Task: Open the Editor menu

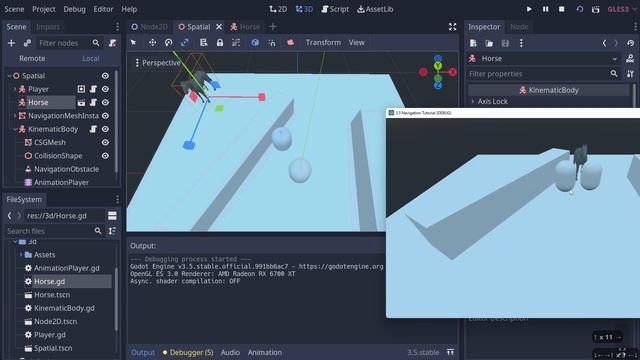Action: [103, 9]
